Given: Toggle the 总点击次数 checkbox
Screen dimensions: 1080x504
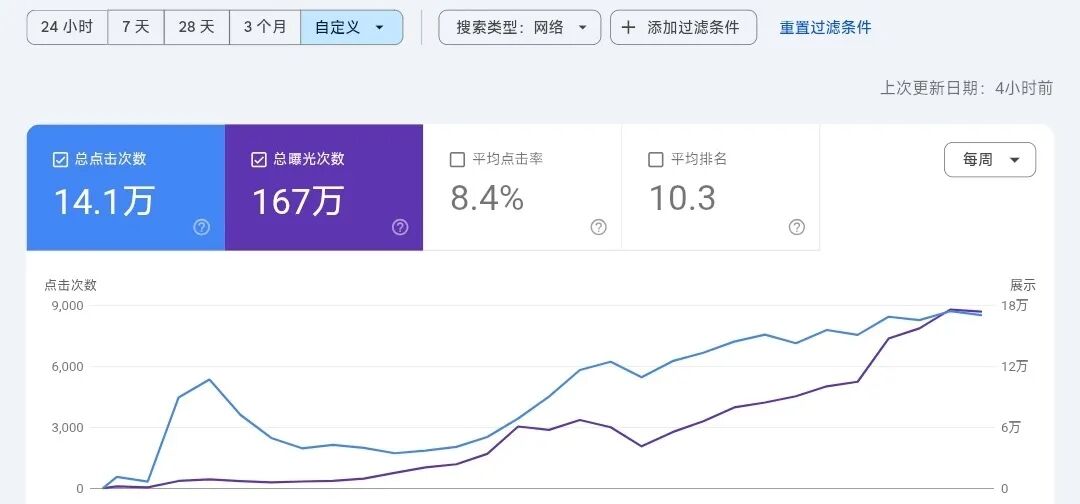Looking at the screenshot, I should [x=60, y=160].
